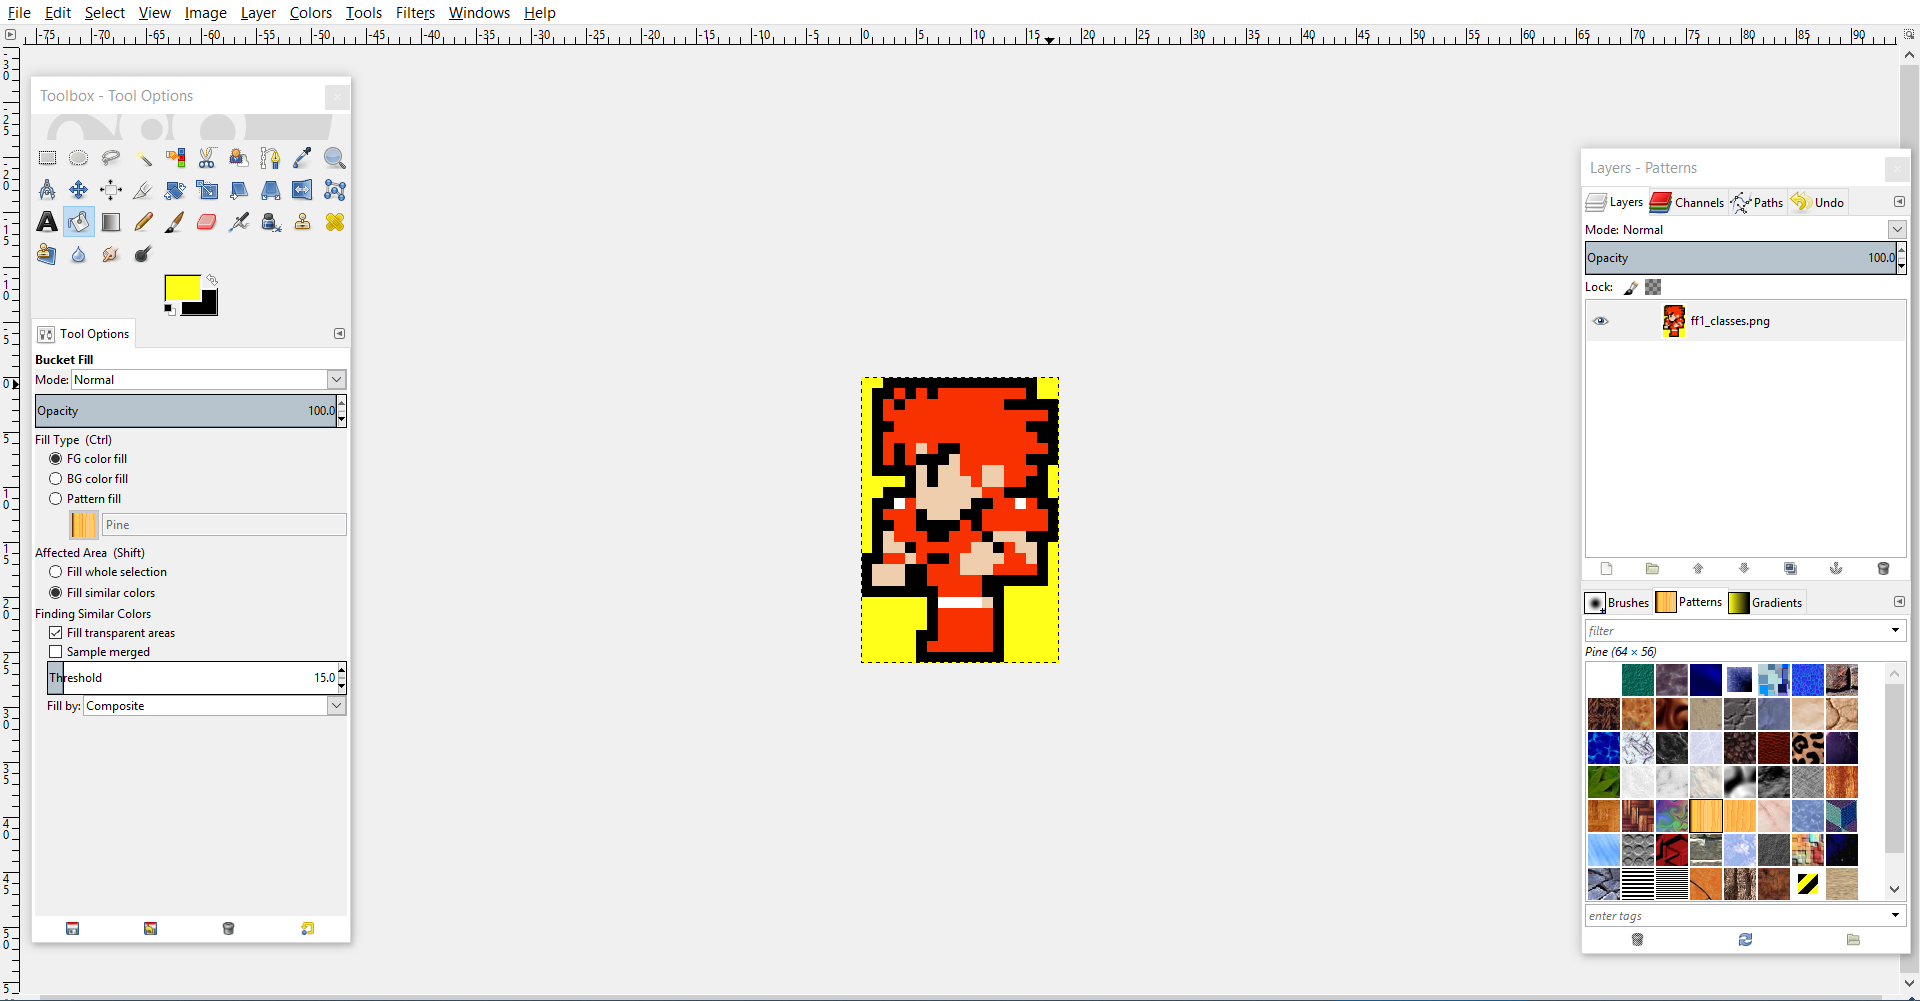Select the Rectangle Select tool
1920x1001 pixels.
pos(47,158)
